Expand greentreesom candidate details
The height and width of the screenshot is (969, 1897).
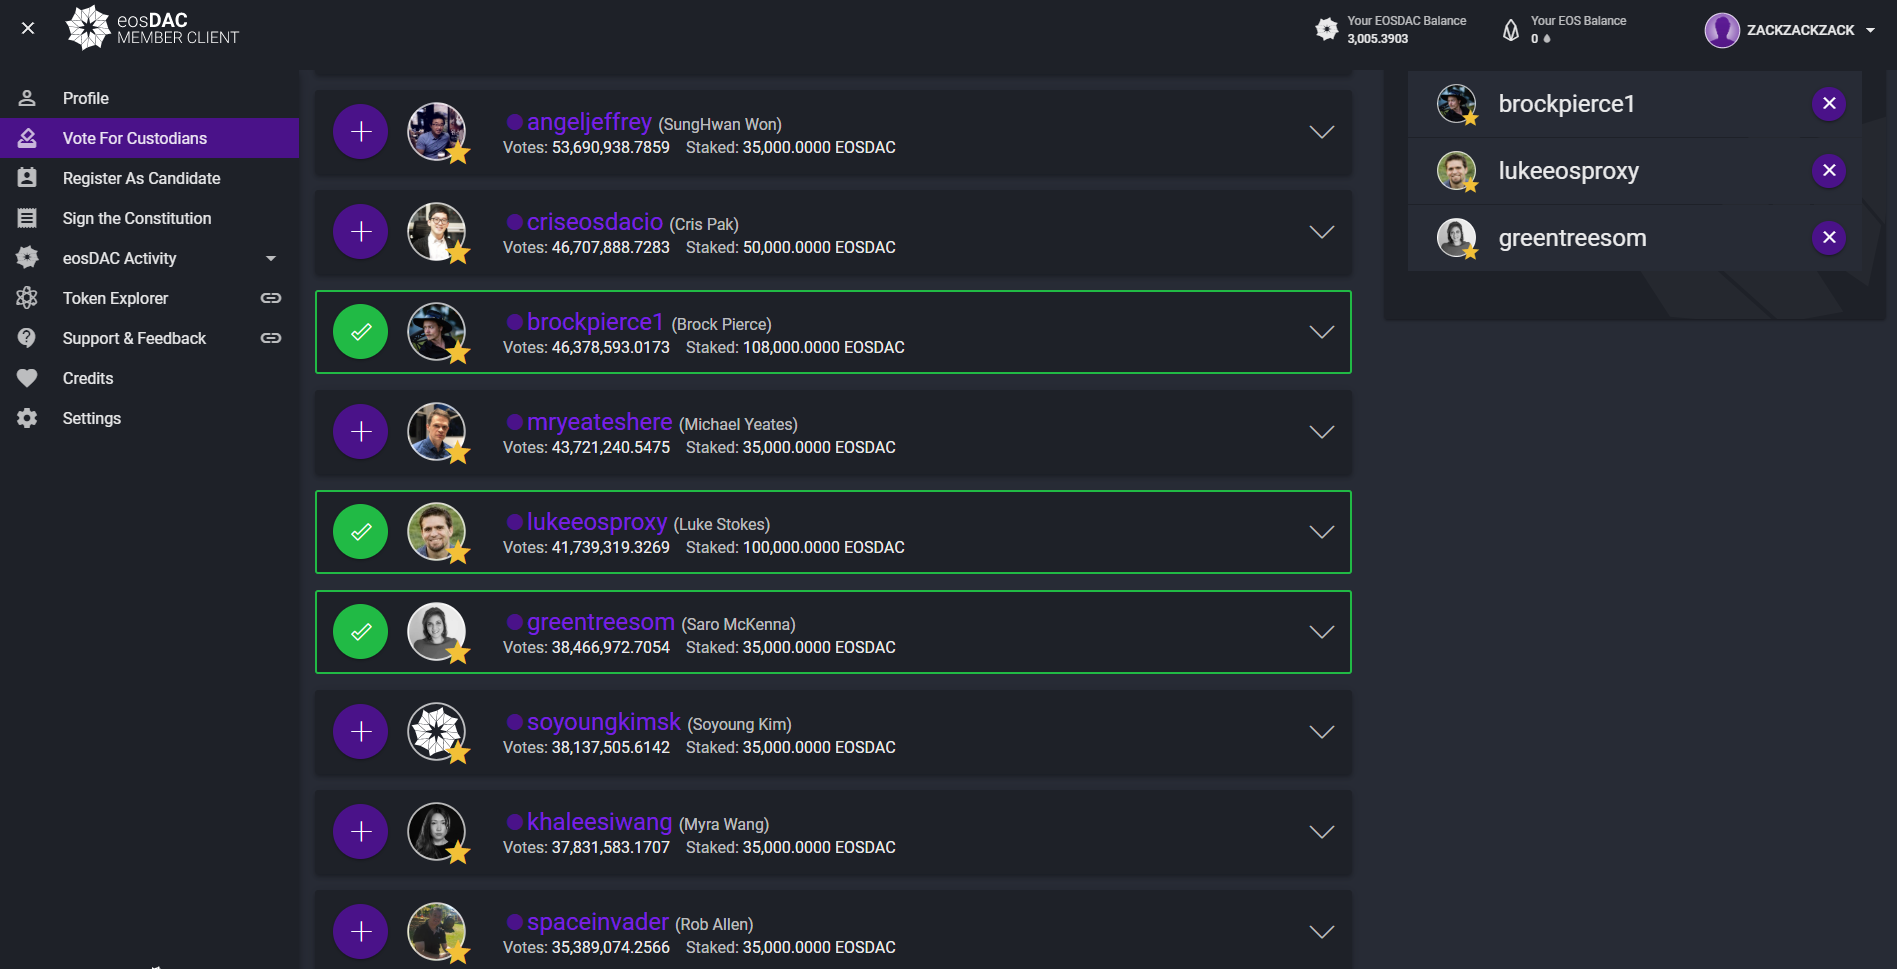point(1322,632)
